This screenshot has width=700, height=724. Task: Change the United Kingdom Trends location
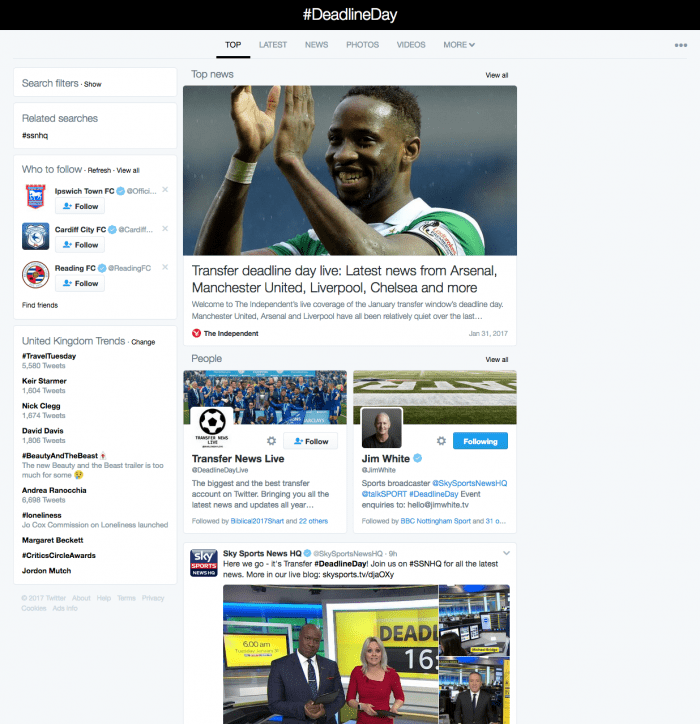coord(143,342)
